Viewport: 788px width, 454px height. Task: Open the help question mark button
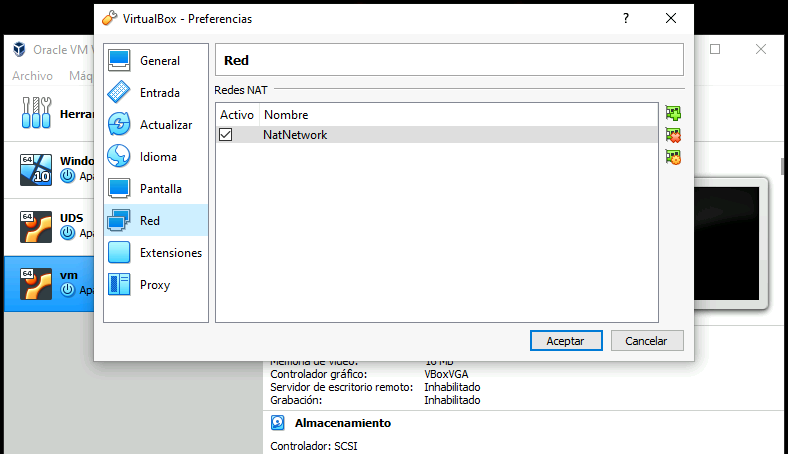(626, 19)
